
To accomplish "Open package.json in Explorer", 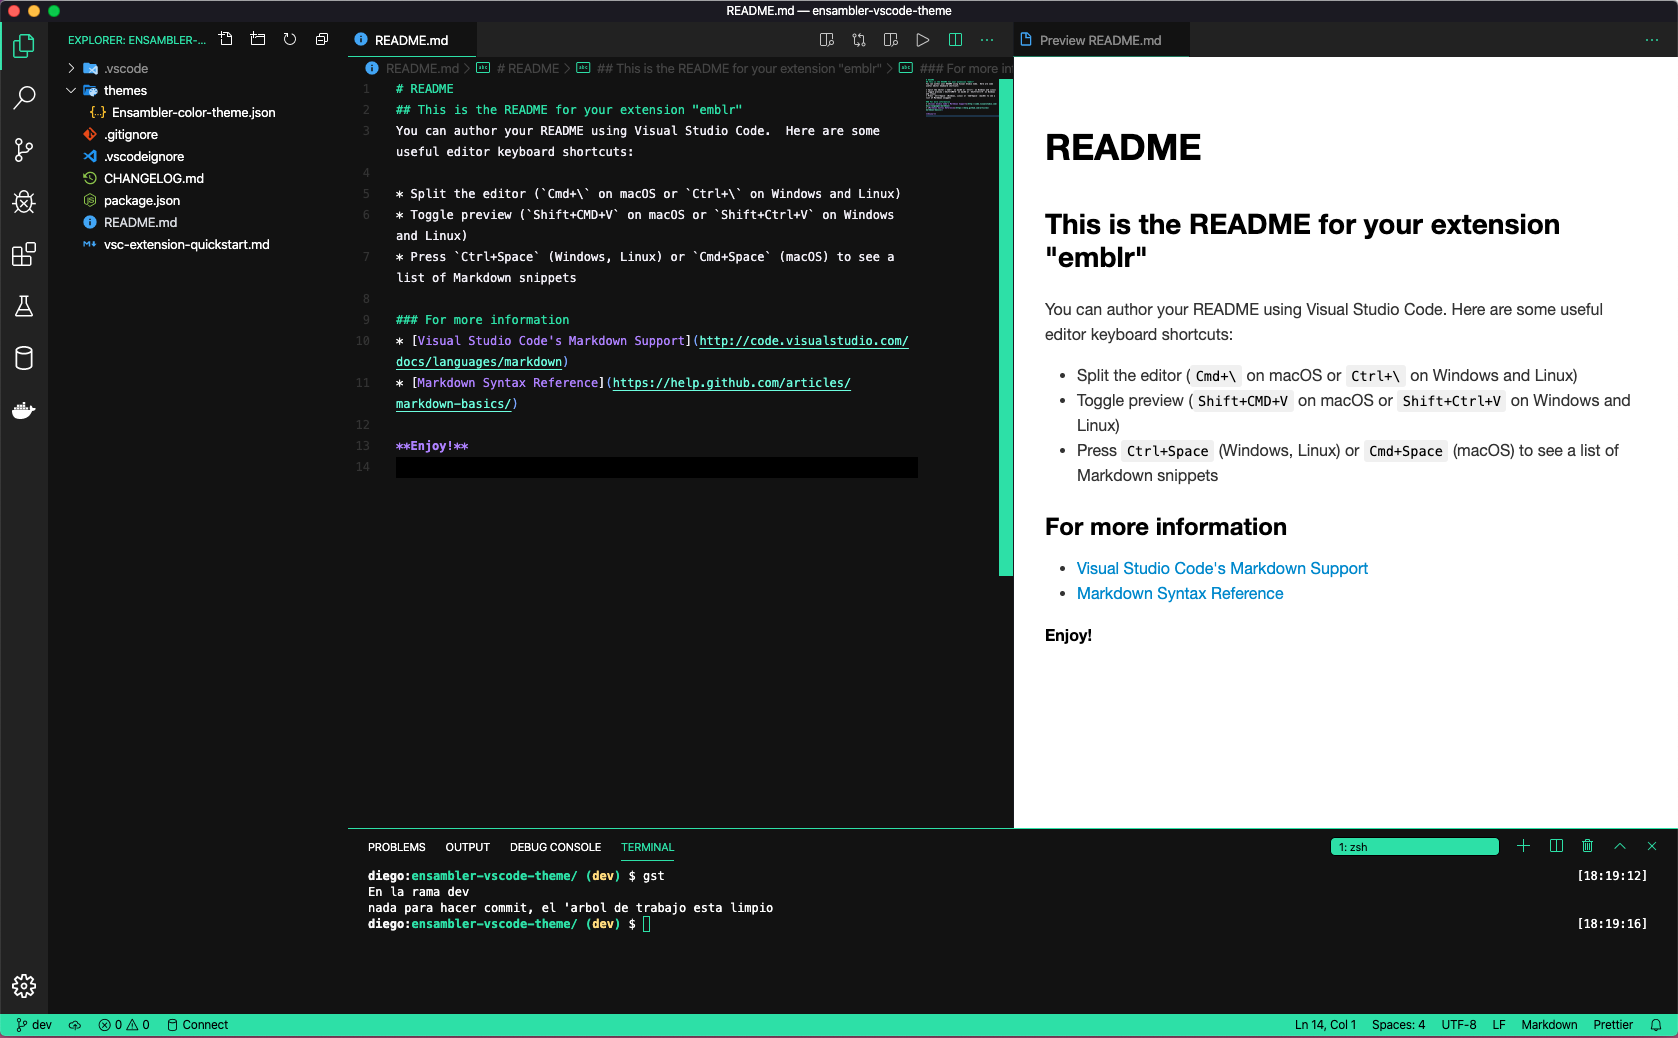I will [198, 200].
